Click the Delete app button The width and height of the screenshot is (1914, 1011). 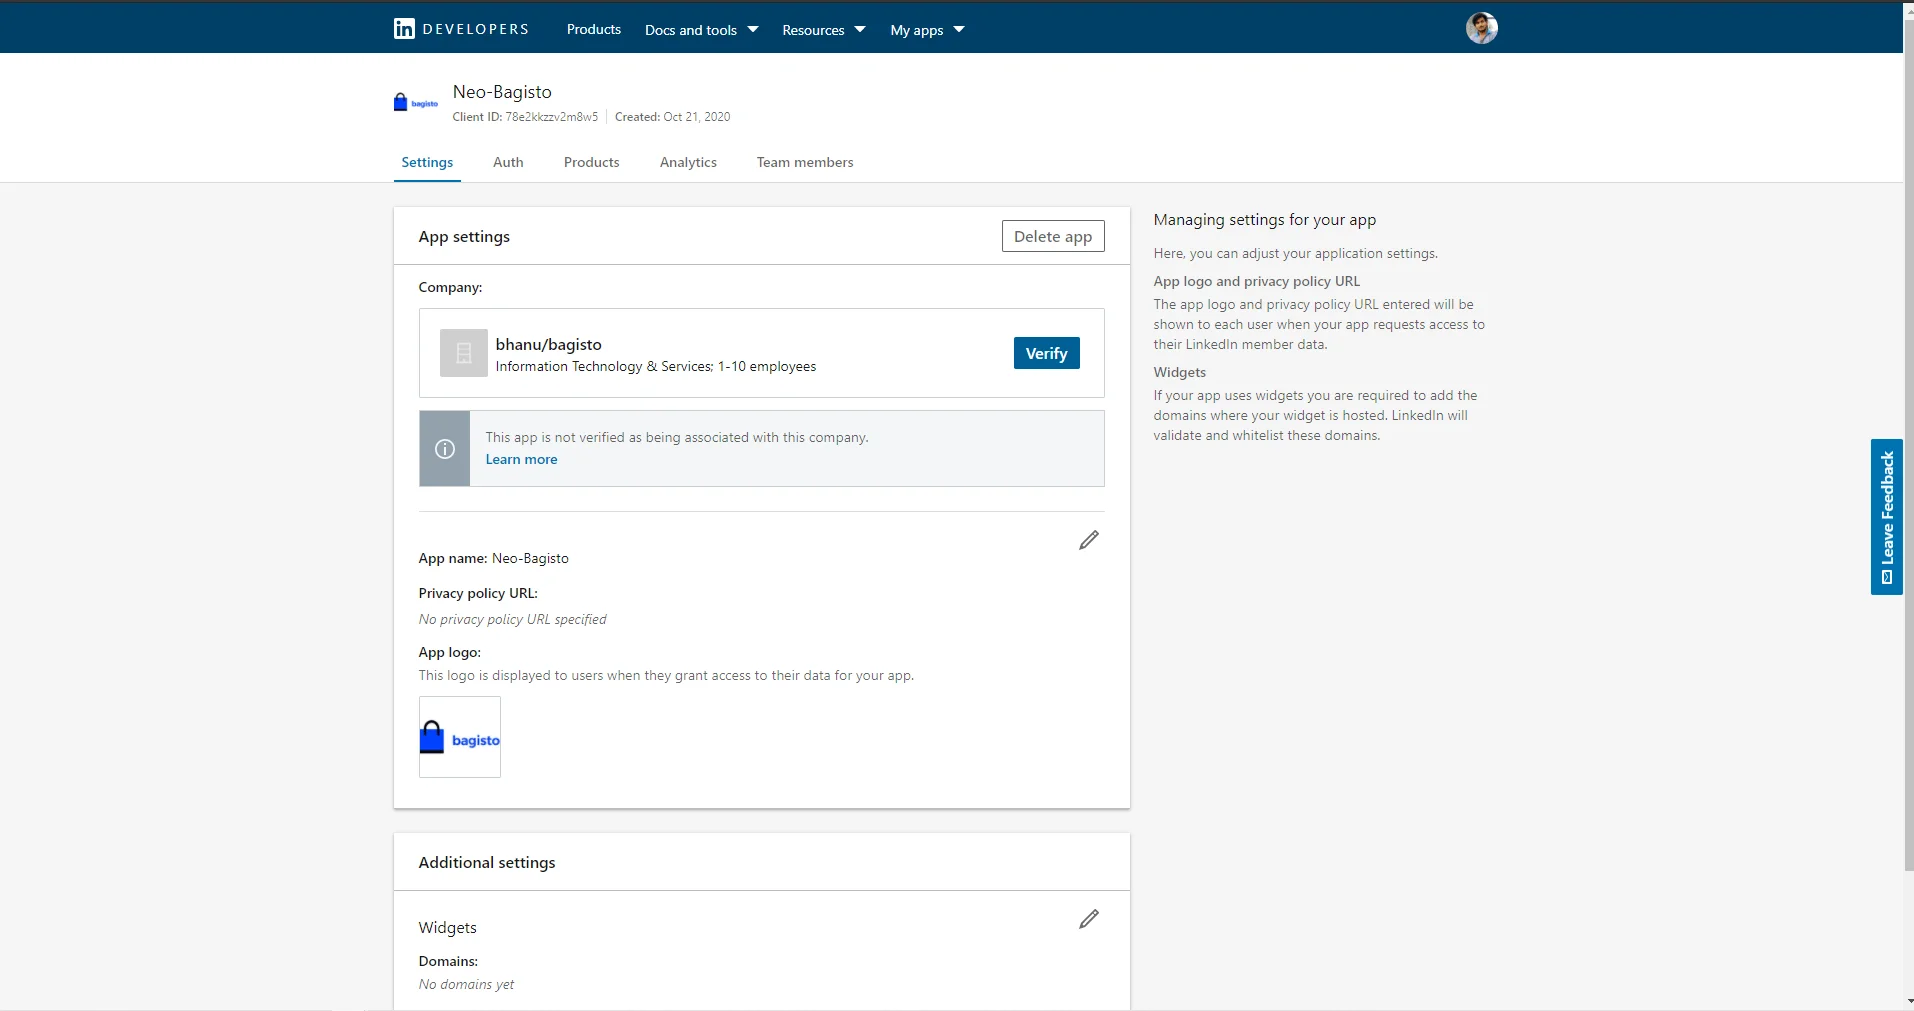(1052, 237)
